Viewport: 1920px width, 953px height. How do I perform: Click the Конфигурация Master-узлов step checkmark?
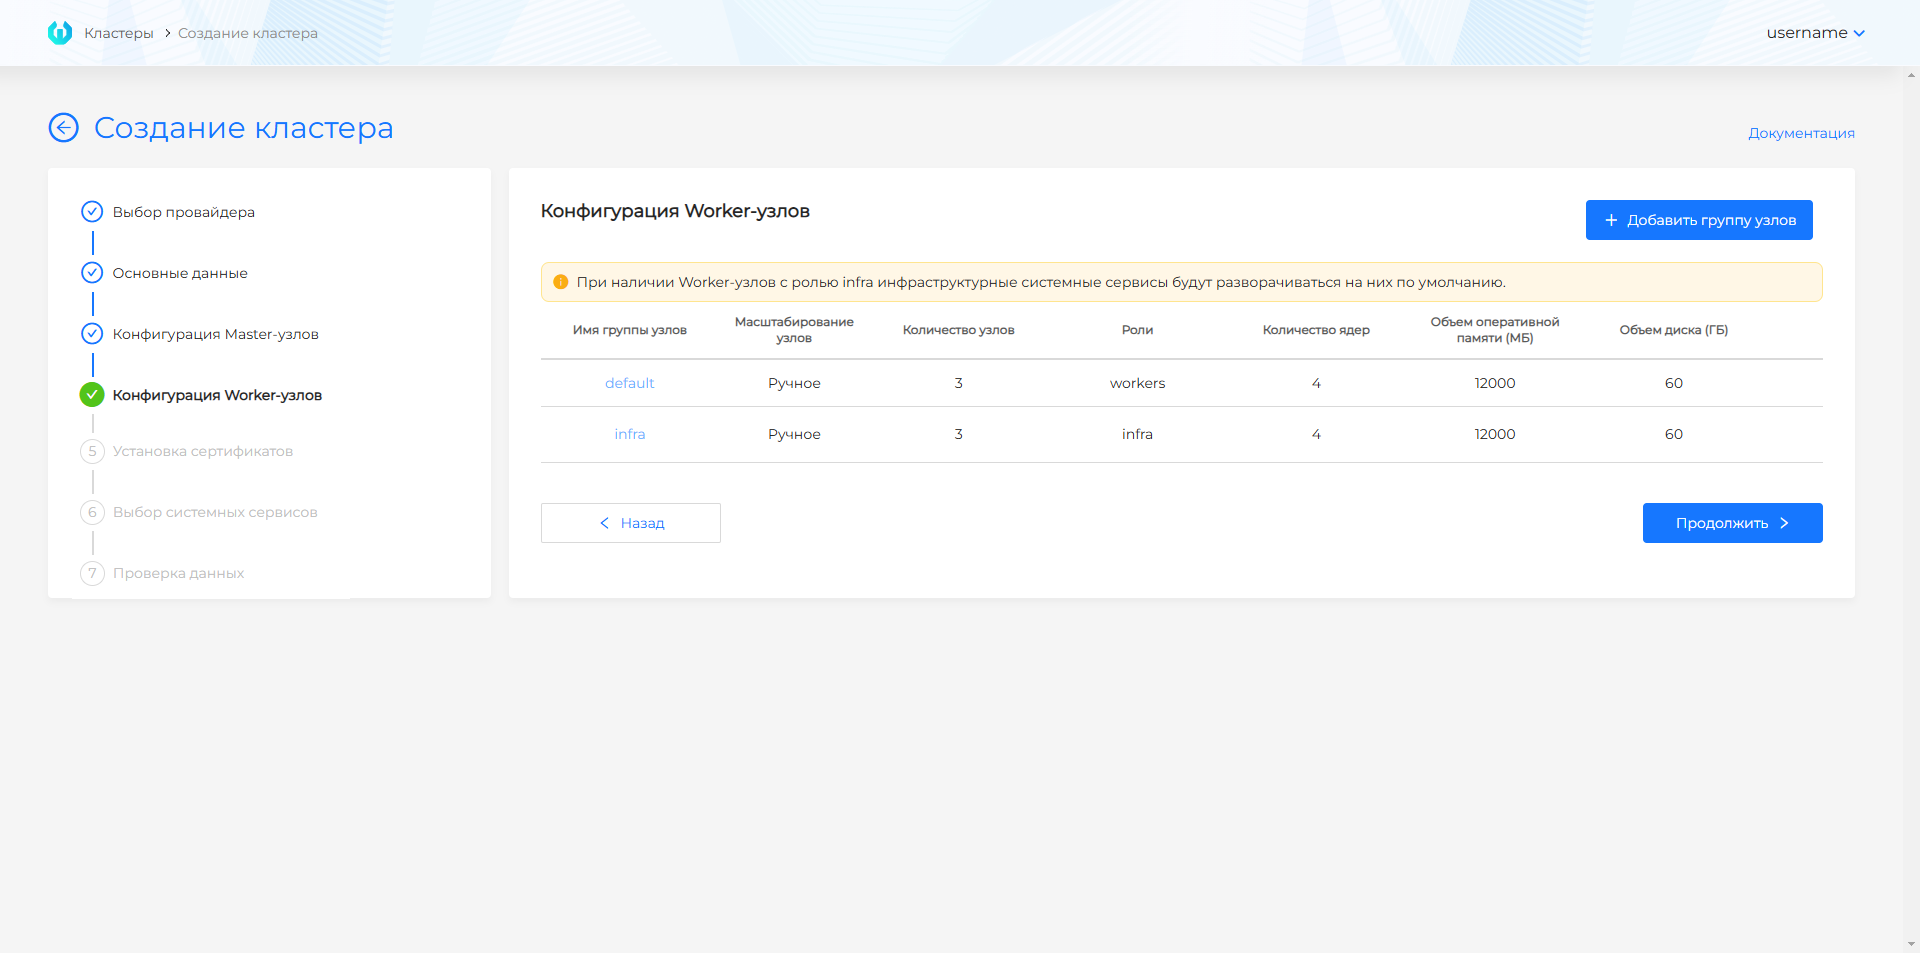coord(92,334)
